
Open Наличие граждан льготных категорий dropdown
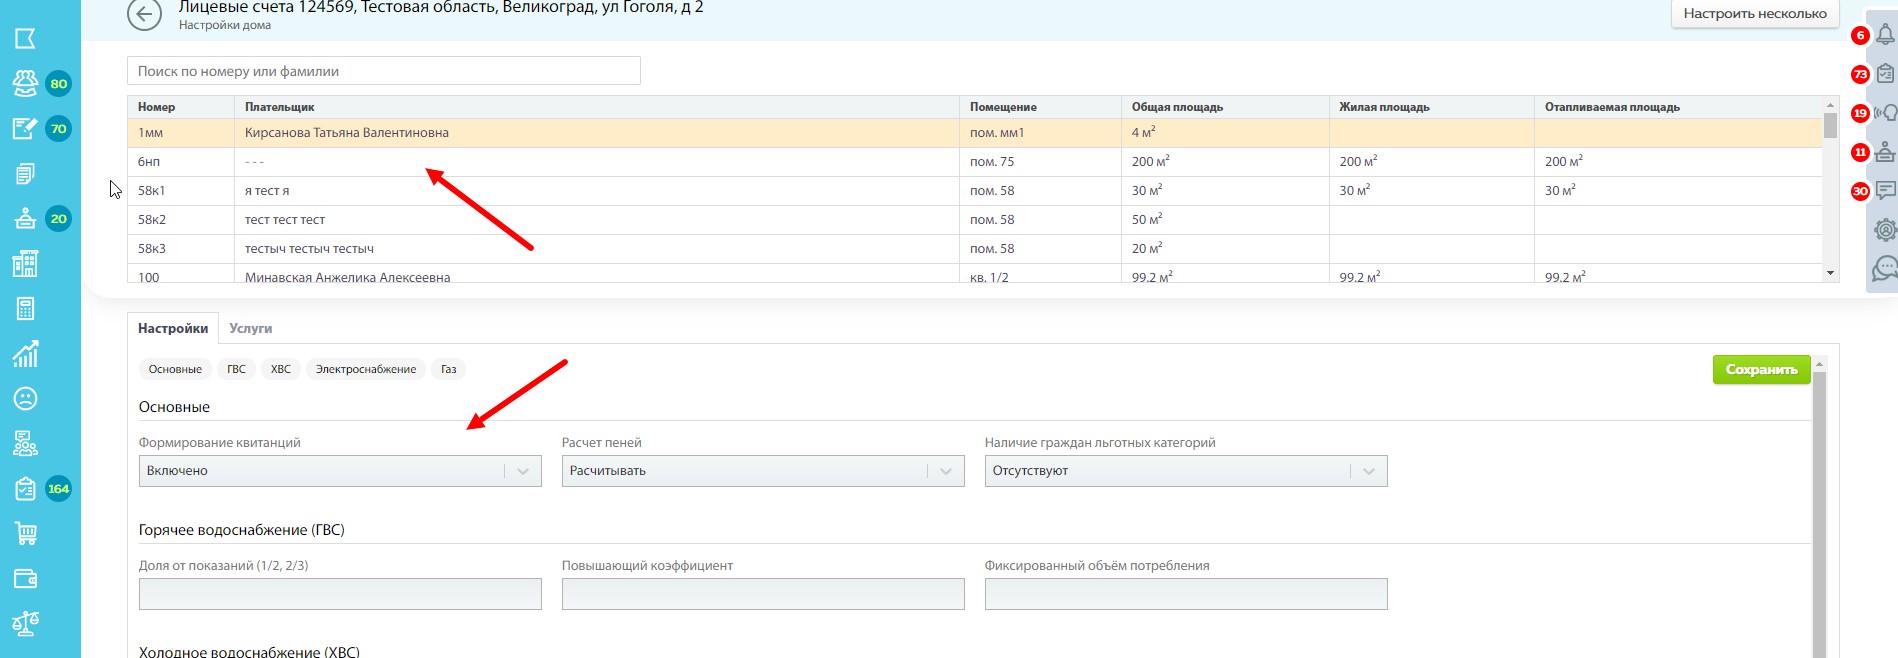pyautogui.click(x=1185, y=471)
